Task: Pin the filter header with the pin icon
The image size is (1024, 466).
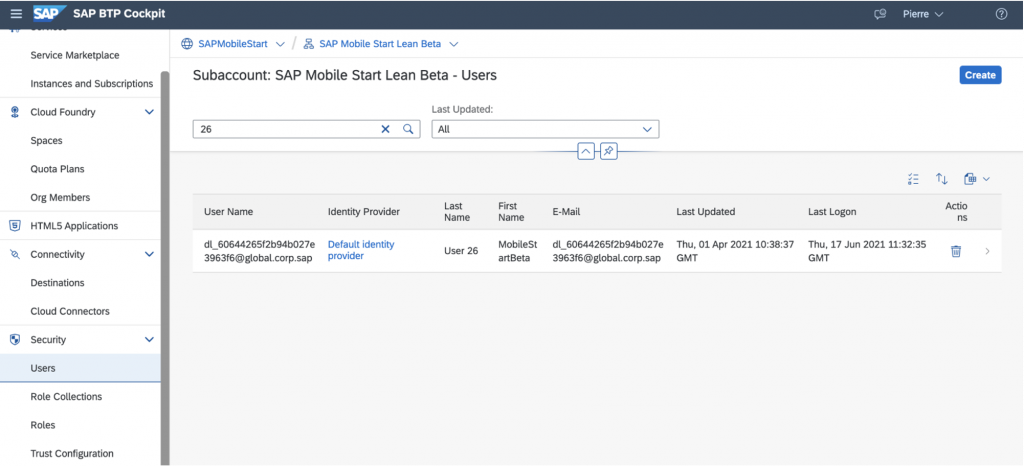Action: [609, 151]
